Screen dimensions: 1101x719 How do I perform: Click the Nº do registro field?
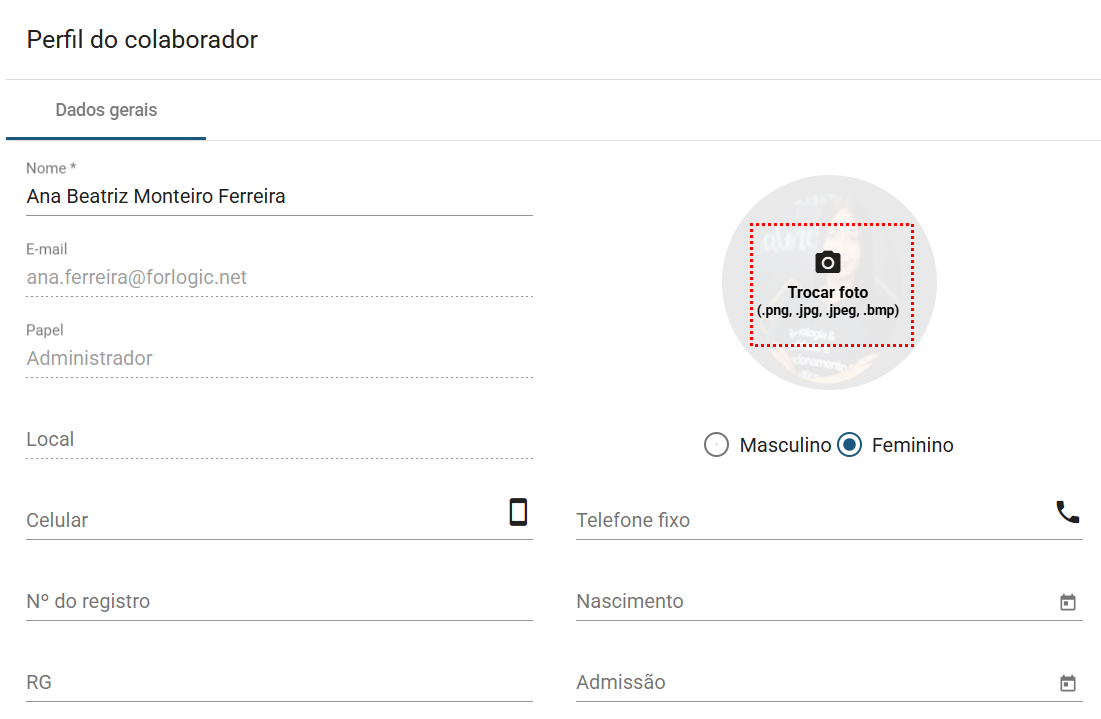278,602
